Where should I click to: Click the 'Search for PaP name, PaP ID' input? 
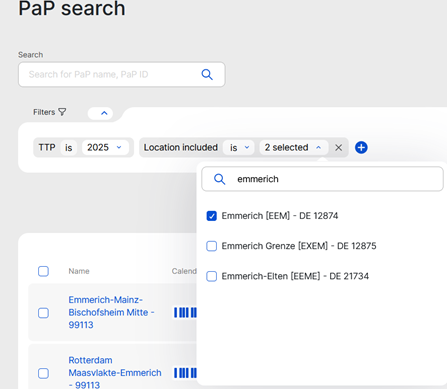(x=122, y=74)
